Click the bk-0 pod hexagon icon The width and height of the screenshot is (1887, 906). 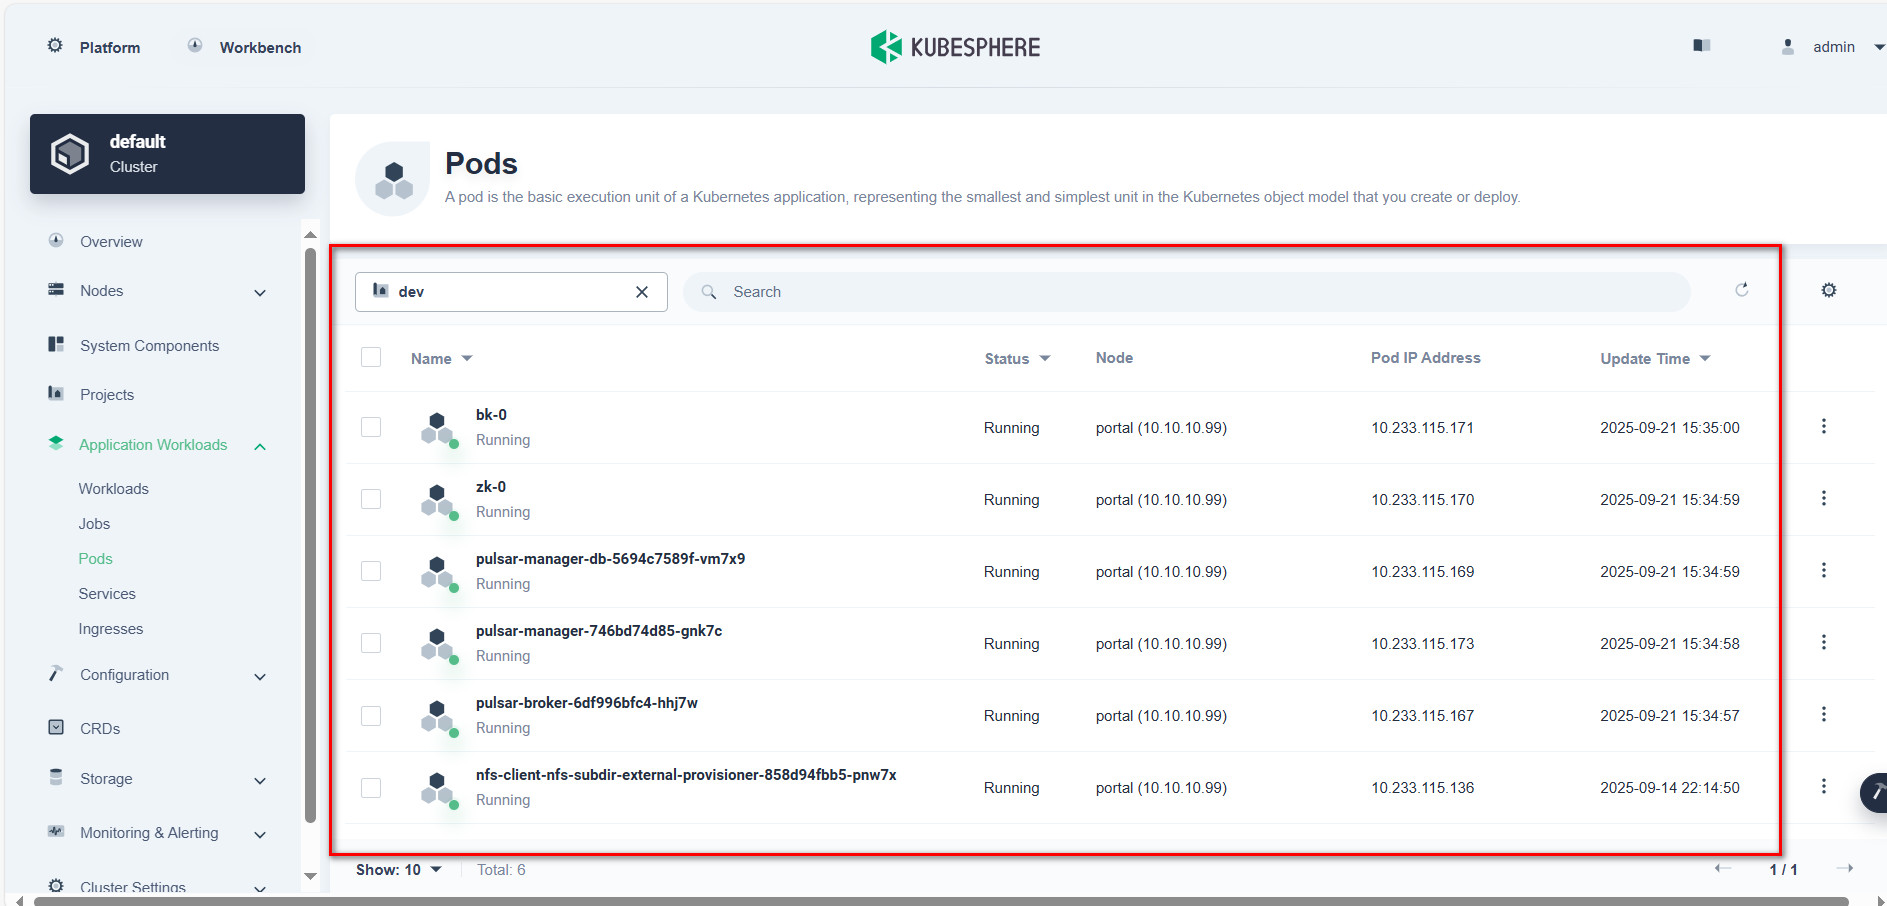[x=438, y=428]
